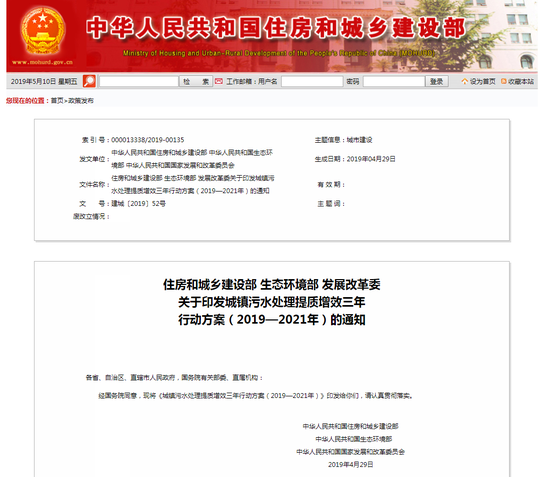This screenshot has width=550, height=477.
Task: Click the bold heading line 住房和城乡建设部 生态环境部 发展改革委
Action: pyautogui.click(x=272, y=284)
